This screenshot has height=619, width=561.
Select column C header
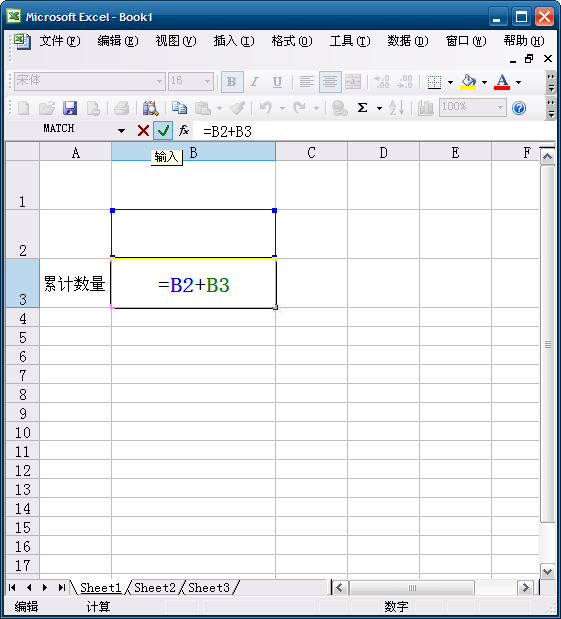311,152
